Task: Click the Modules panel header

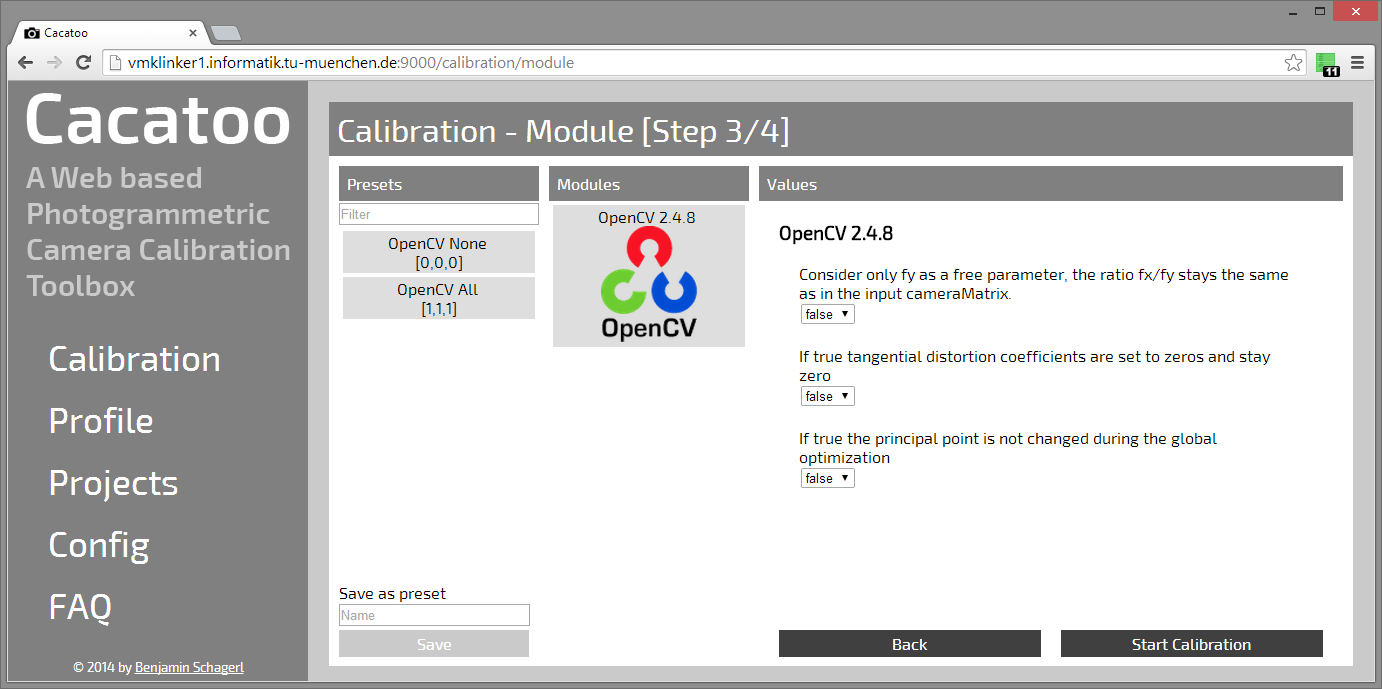Action: tap(649, 184)
